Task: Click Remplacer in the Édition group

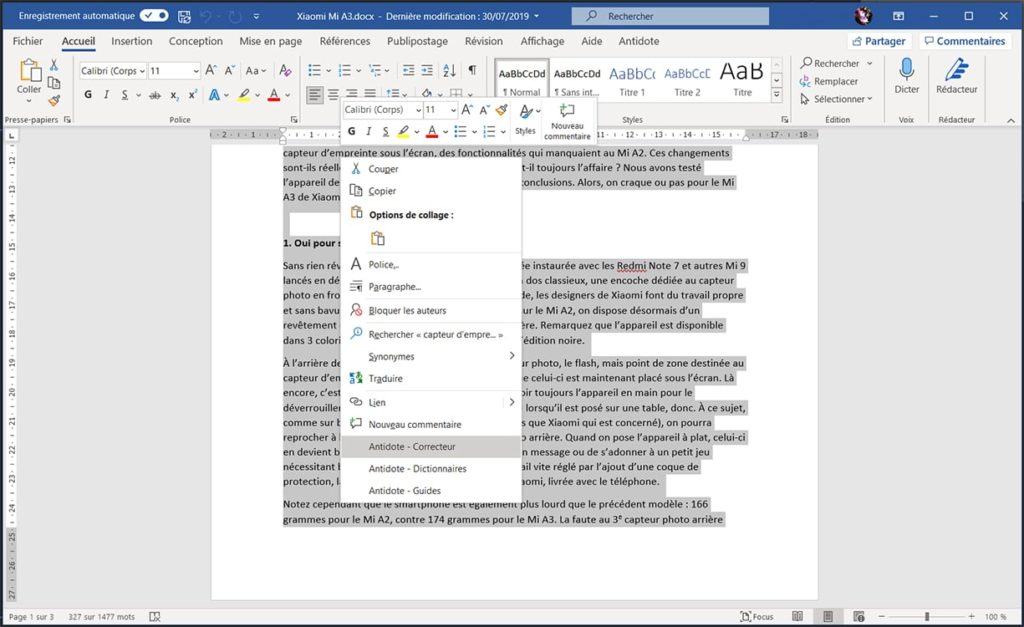Action: 829,82
